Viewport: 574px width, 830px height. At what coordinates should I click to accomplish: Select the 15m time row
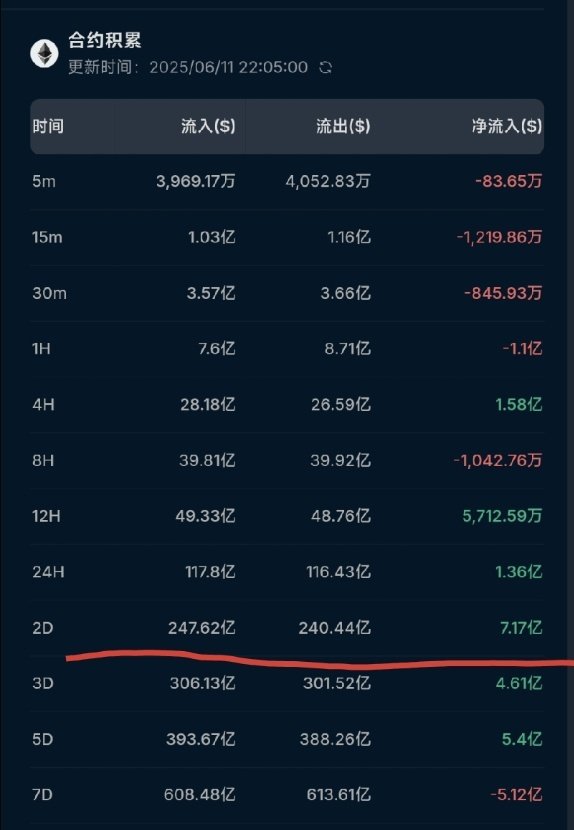[x=287, y=238]
